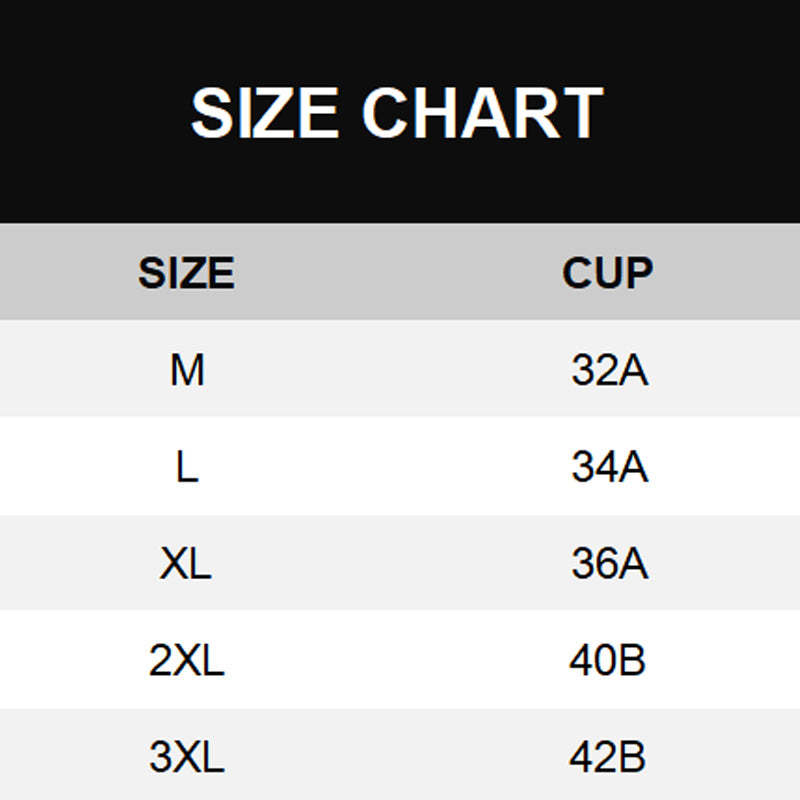The height and width of the screenshot is (800, 800).
Task: Select the 2XL size cell
Action: (186, 661)
